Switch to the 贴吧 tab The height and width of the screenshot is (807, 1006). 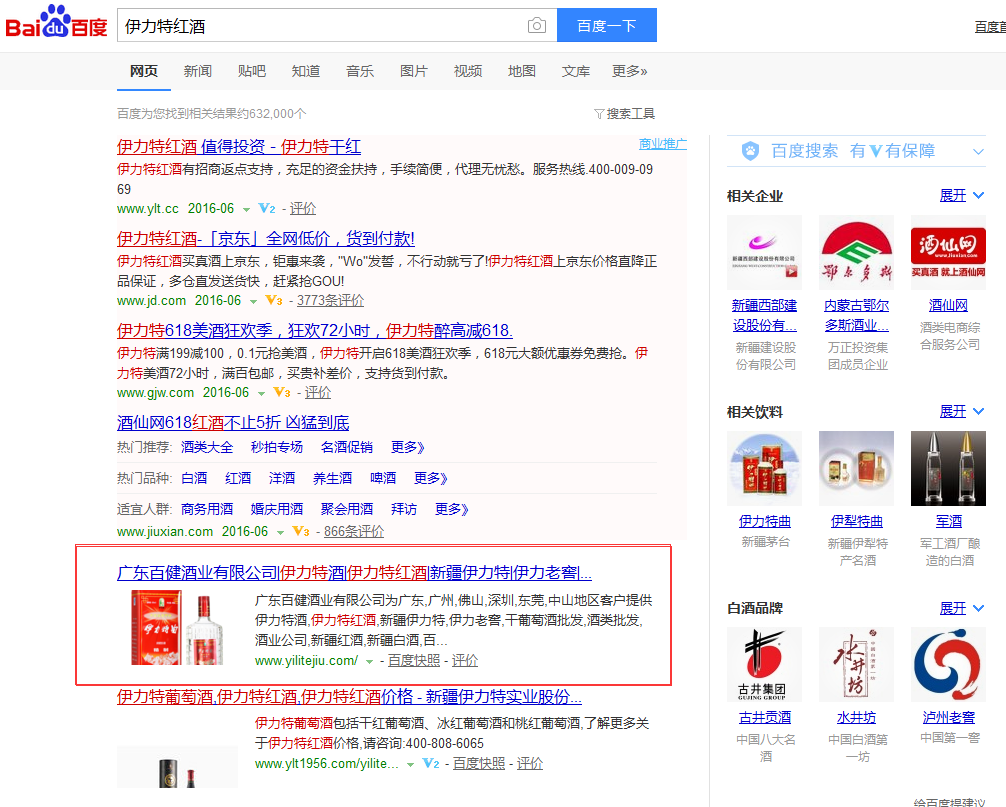click(x=252, y=71)
